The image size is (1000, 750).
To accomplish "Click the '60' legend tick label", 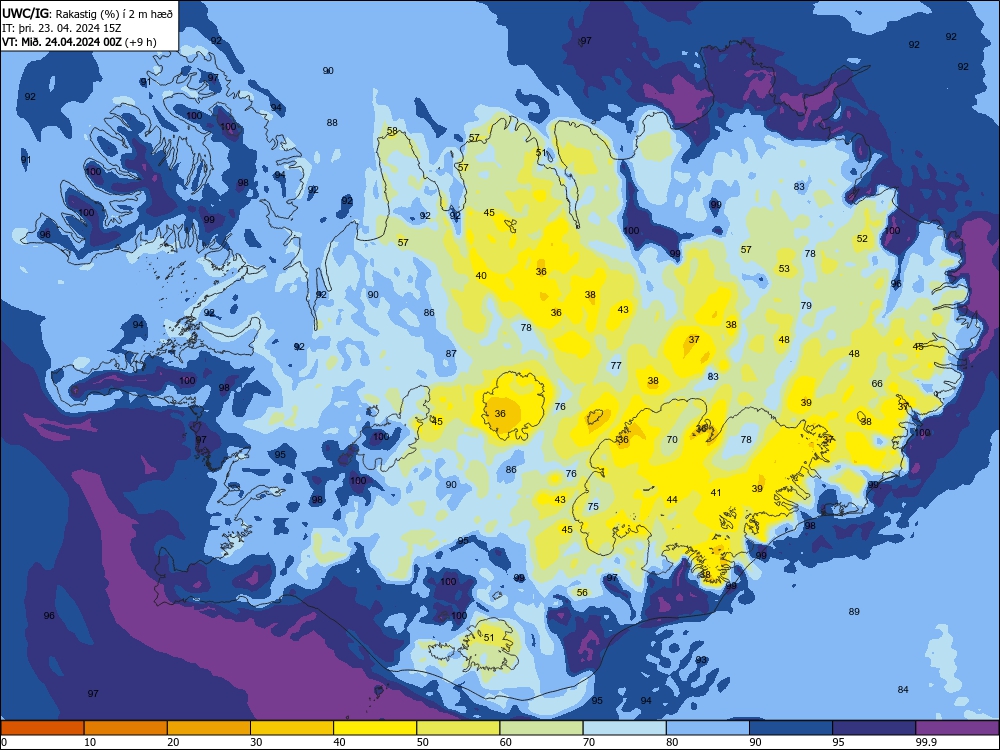I will tap(506, 742).
